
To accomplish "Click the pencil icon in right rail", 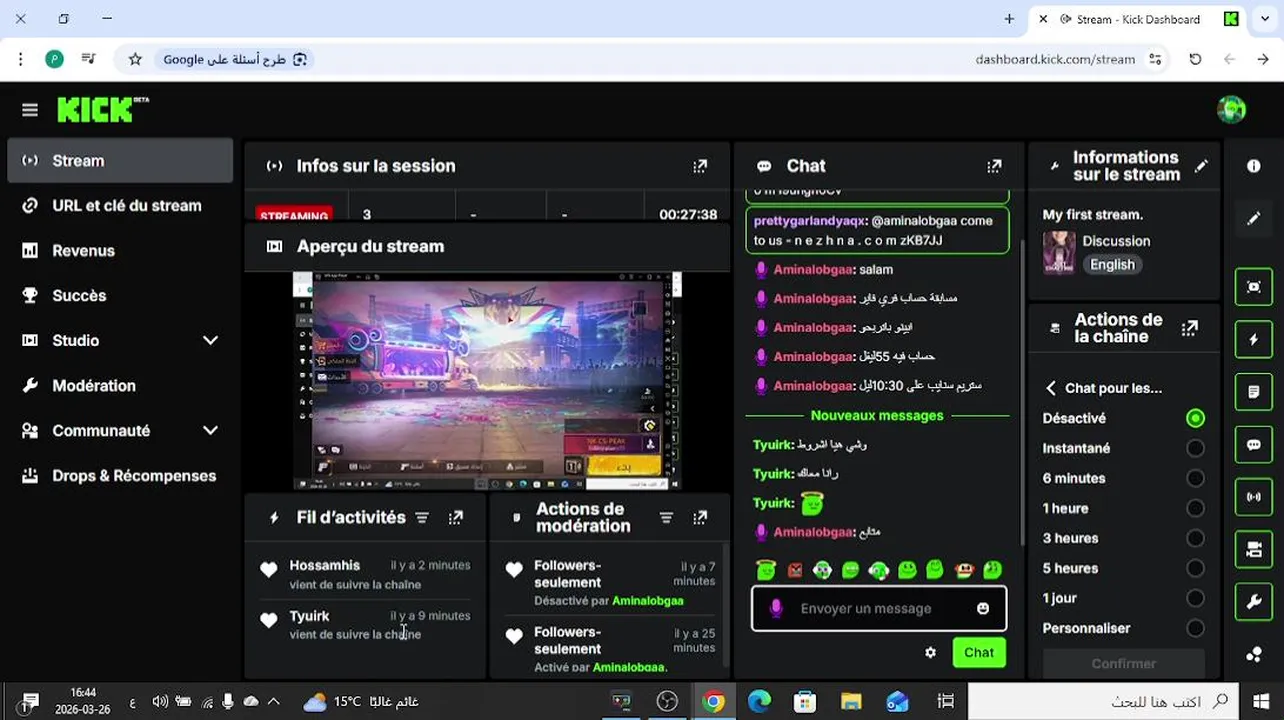I will point(1254,218).
